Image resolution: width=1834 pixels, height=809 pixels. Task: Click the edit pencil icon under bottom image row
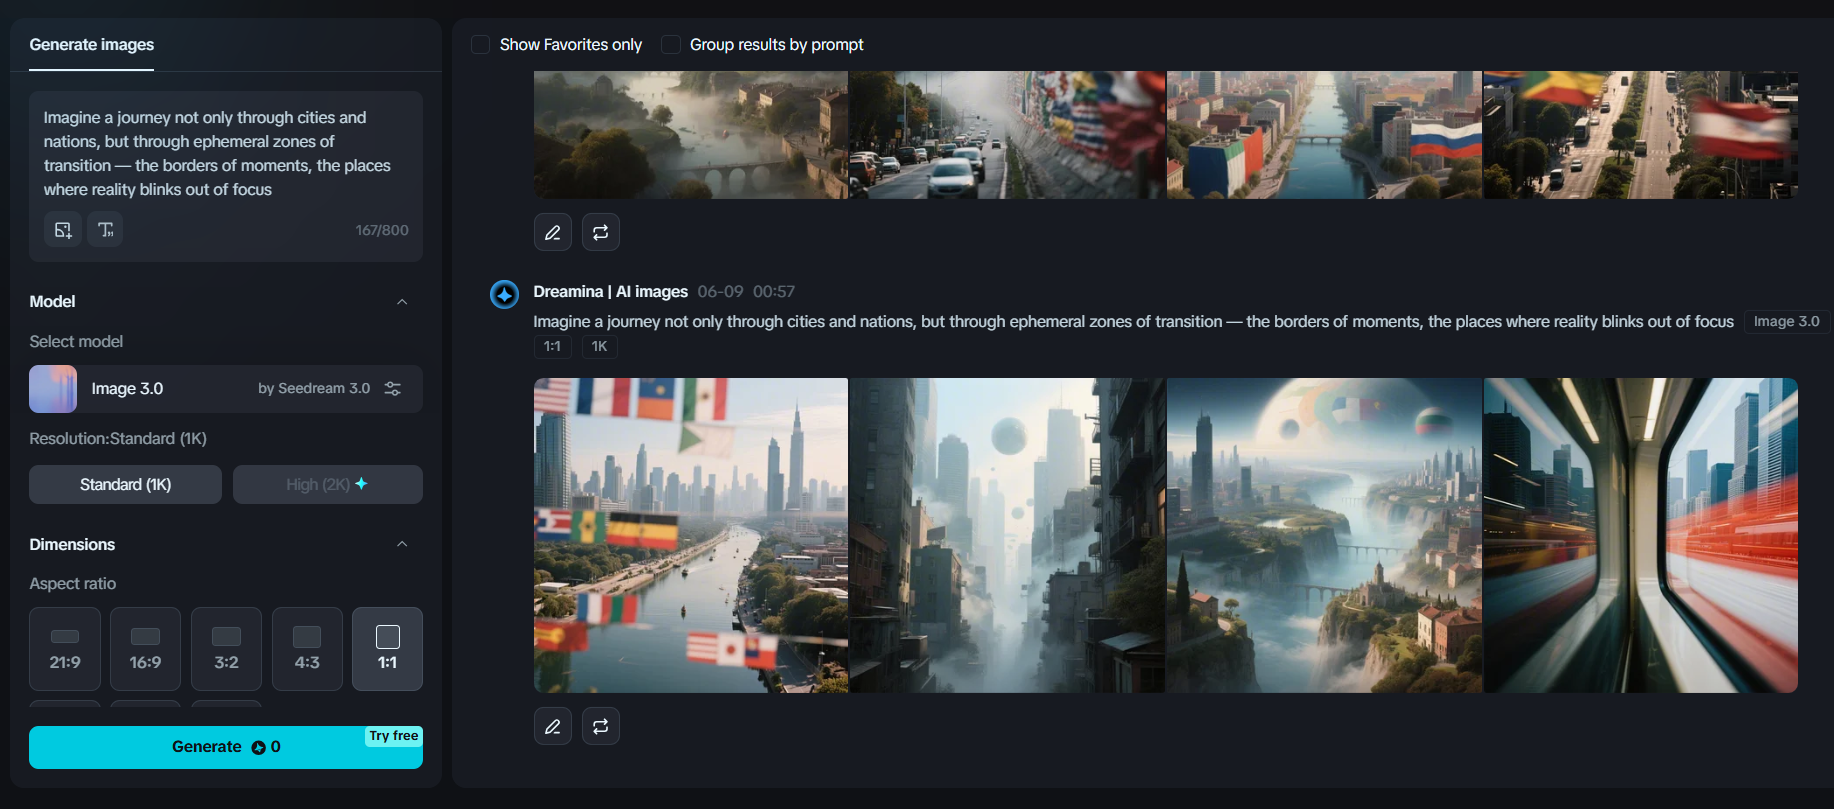[x=552, y=726]
